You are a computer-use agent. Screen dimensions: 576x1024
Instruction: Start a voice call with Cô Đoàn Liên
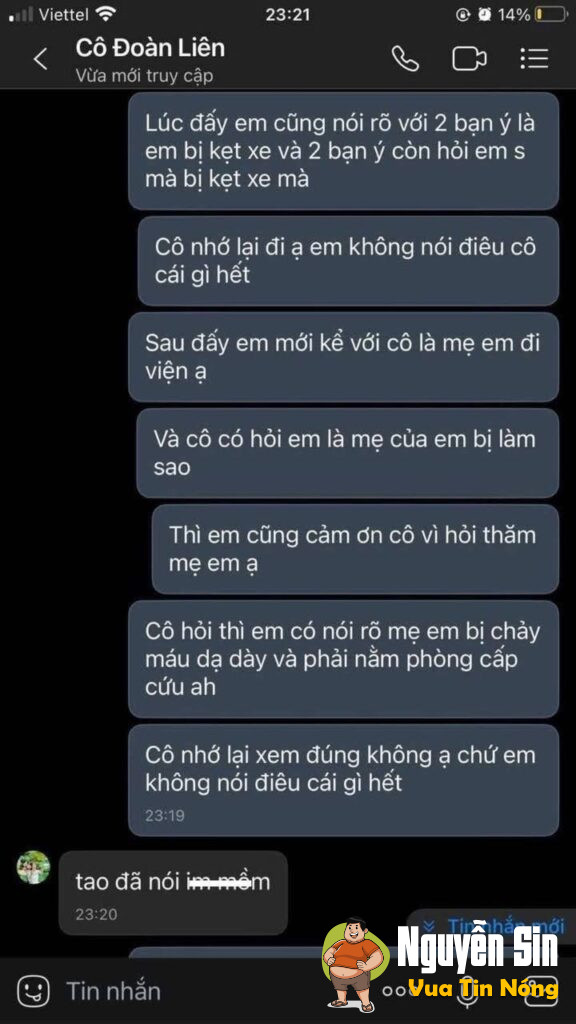coord(405,59)
